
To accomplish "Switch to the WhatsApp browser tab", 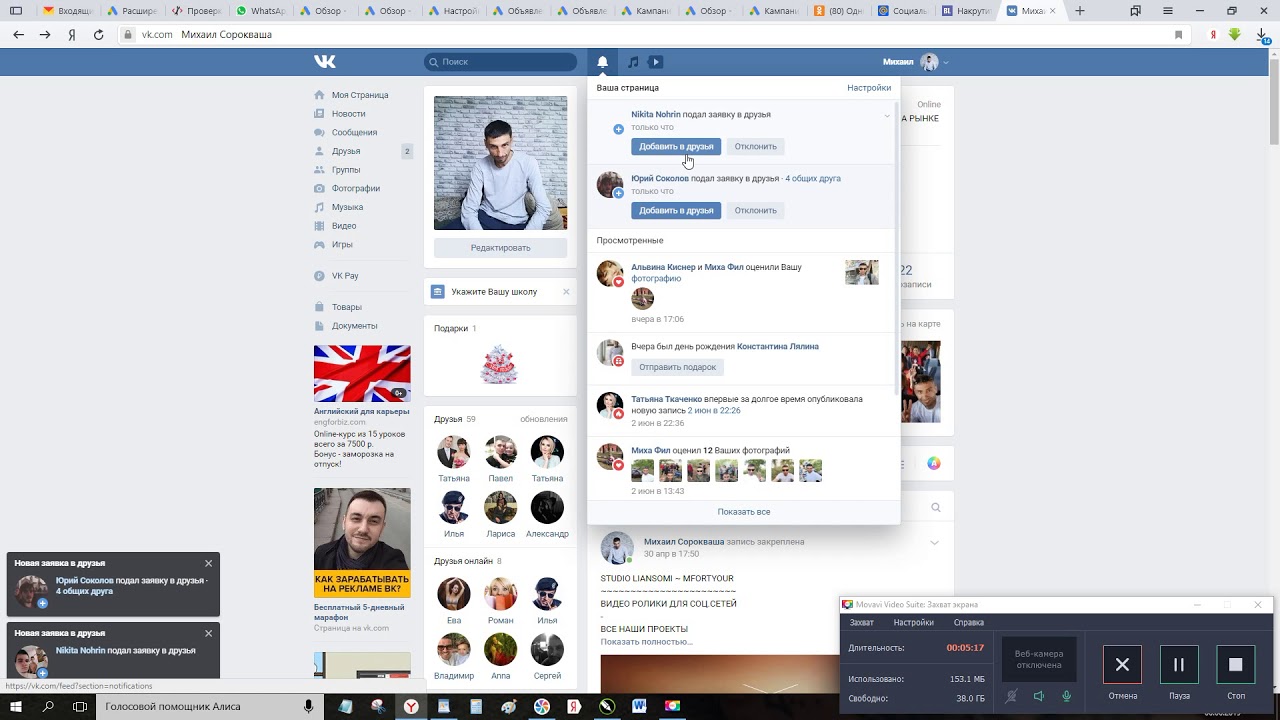I will coord(262,11).
